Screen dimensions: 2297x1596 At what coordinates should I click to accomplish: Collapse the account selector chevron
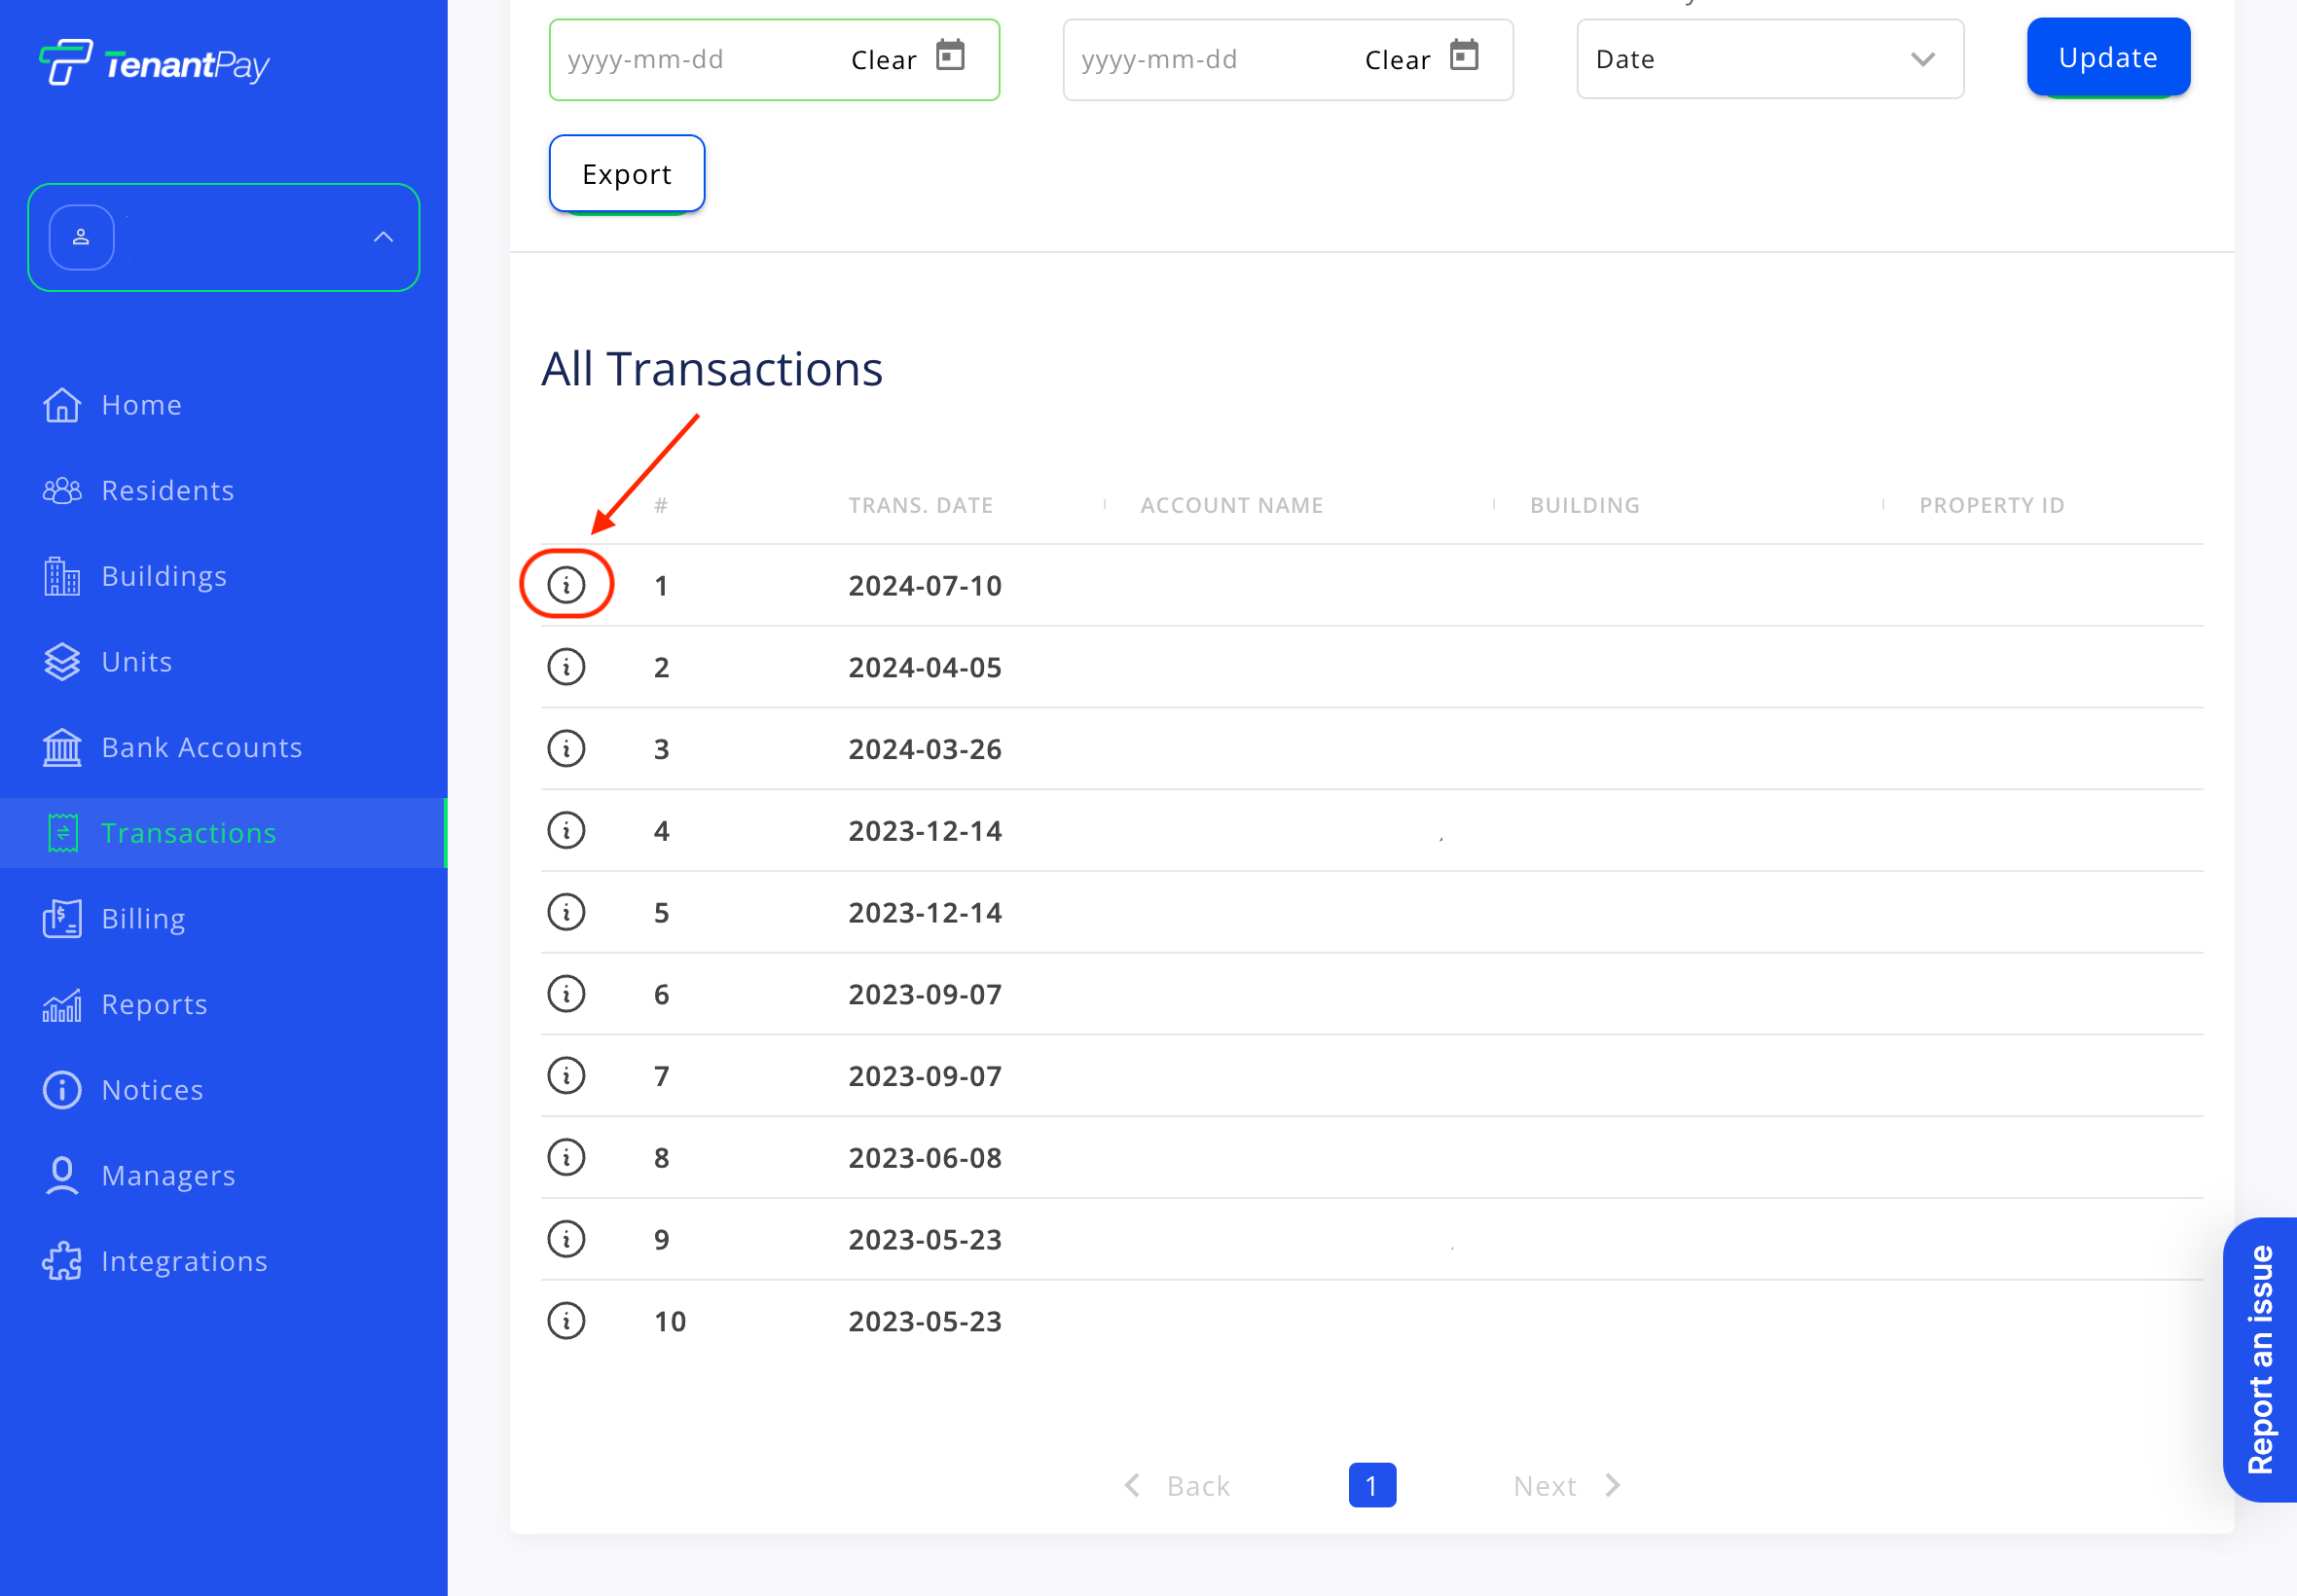tap(383, 237)
